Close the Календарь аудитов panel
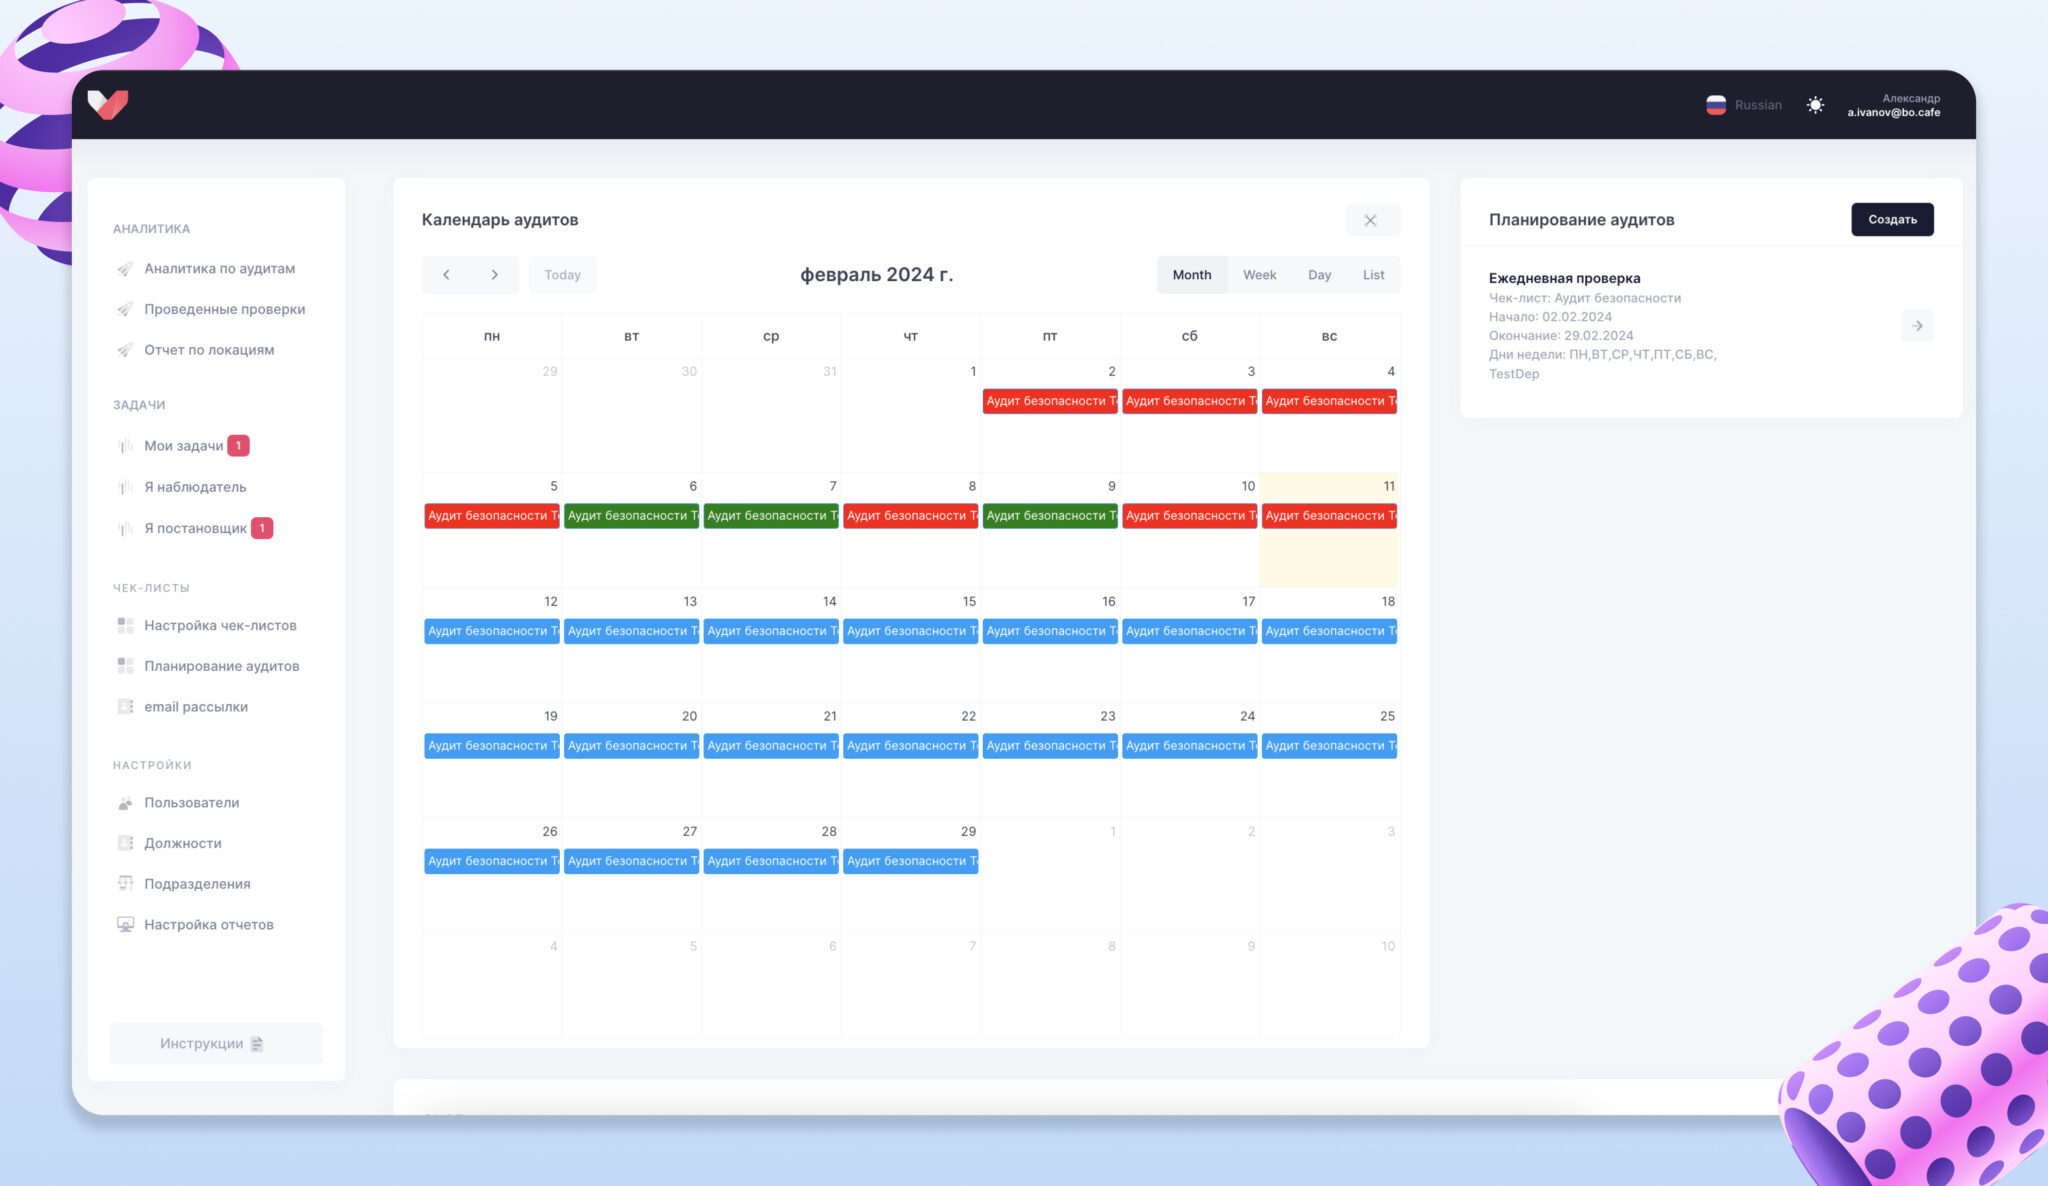Image resolution: width=2048 pixels, height=1186 pixels. [1371, 220]
